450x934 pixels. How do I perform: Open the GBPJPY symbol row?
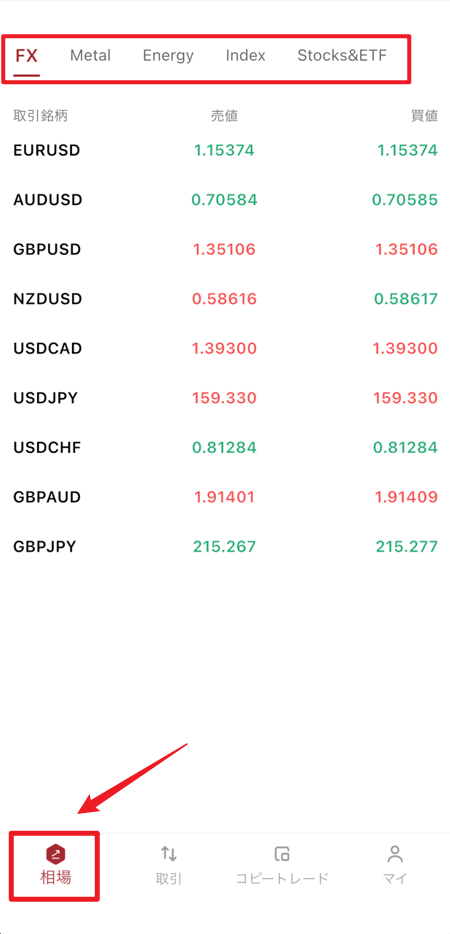(225, 546)
